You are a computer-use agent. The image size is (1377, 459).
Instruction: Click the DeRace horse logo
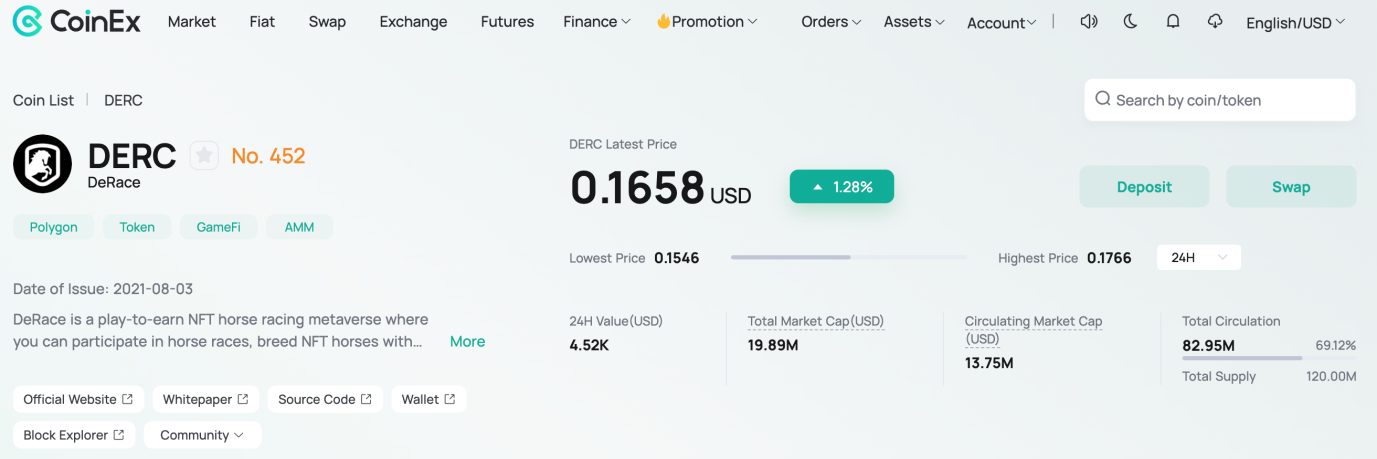click(x=42, y=164)
